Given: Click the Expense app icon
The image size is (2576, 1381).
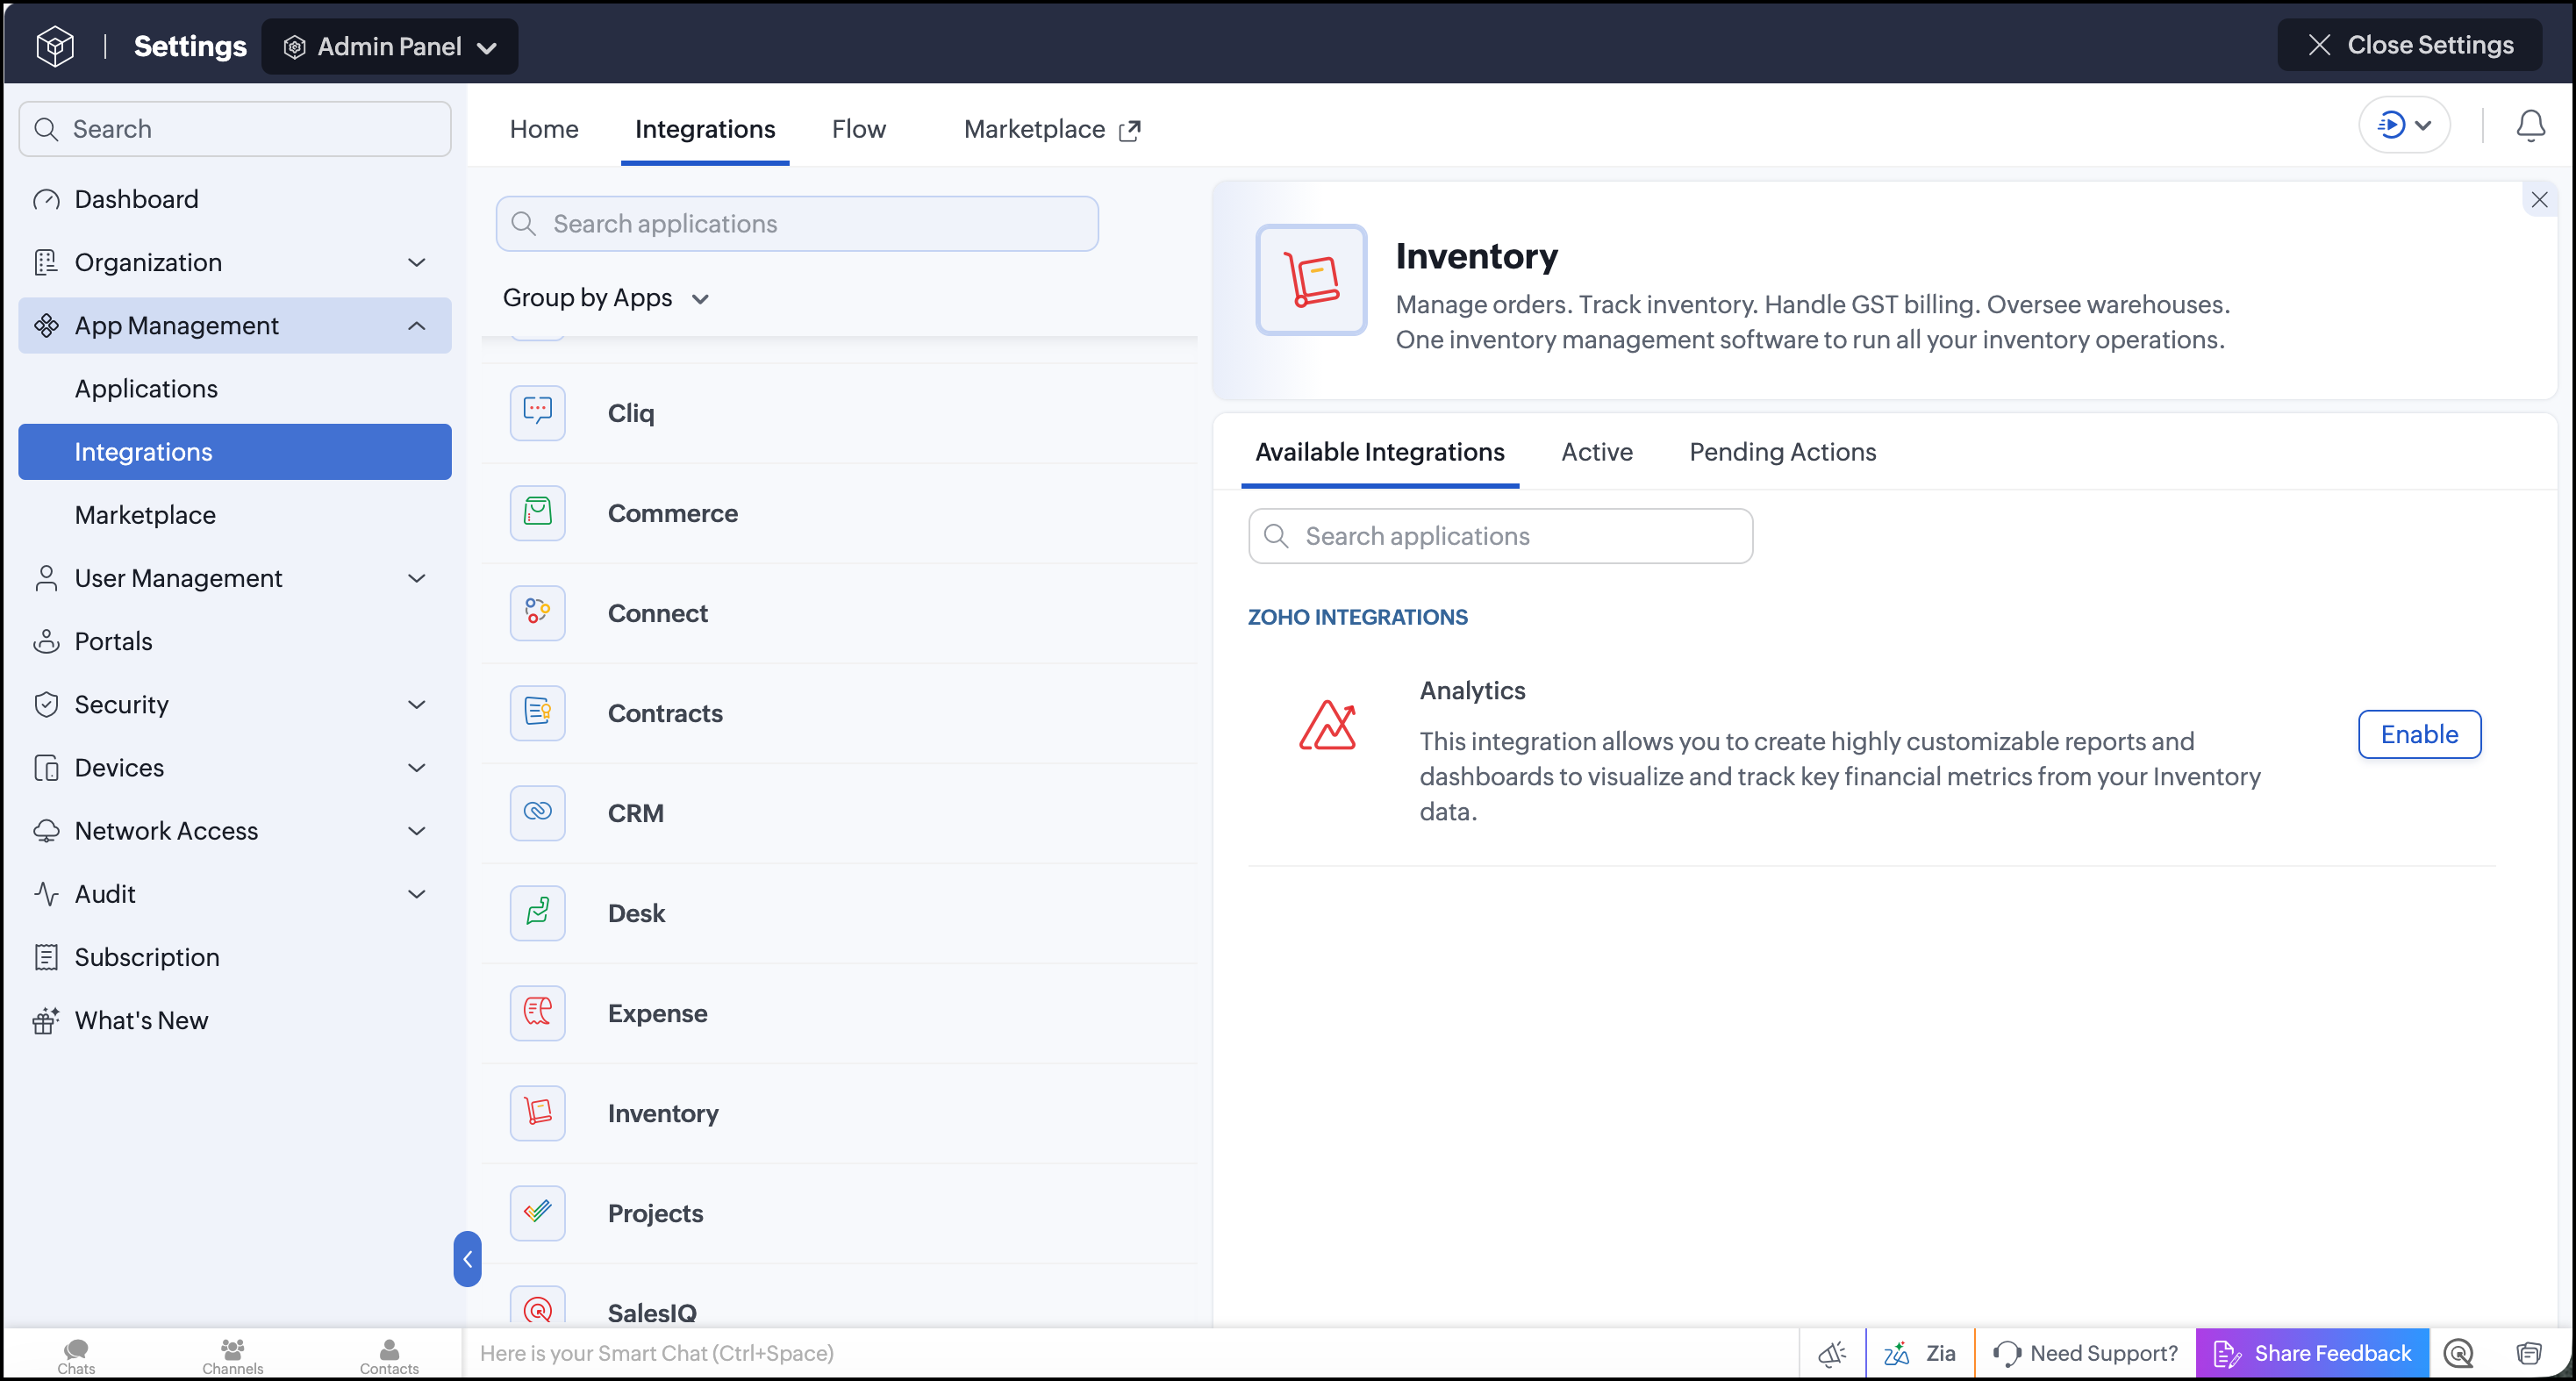Looking at the screenshot, I should click(538, 1013).
